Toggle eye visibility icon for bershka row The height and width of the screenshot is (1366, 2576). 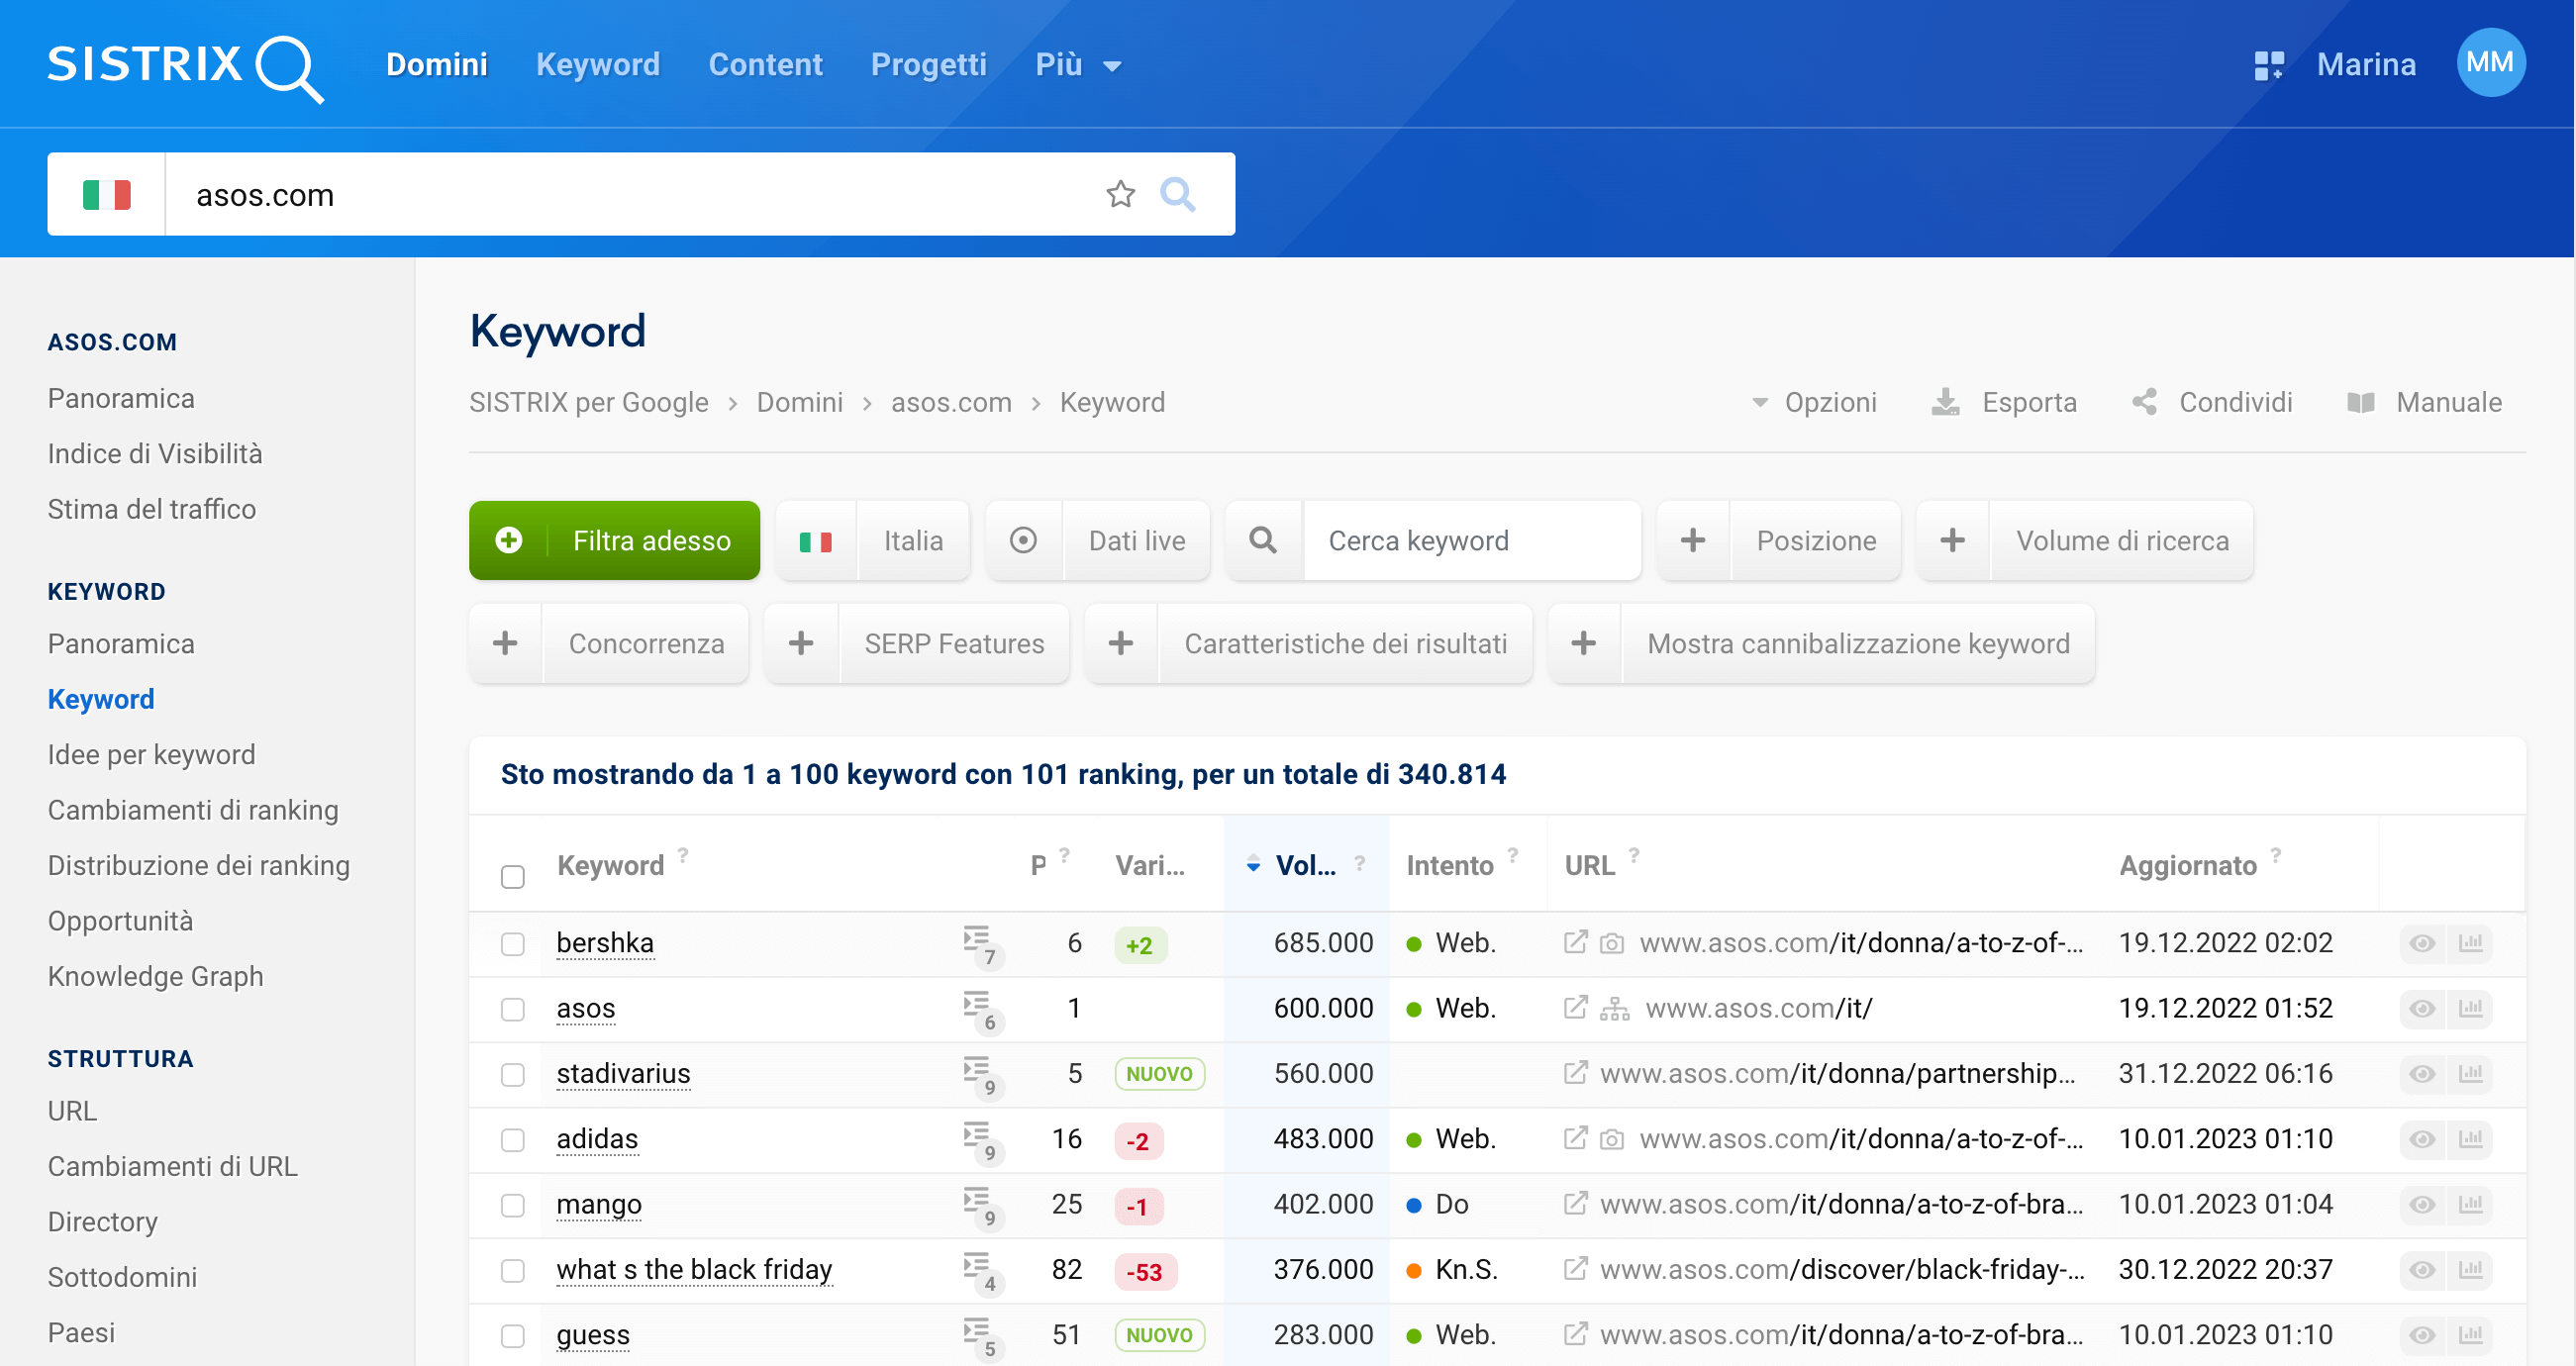click(2422, 943)
